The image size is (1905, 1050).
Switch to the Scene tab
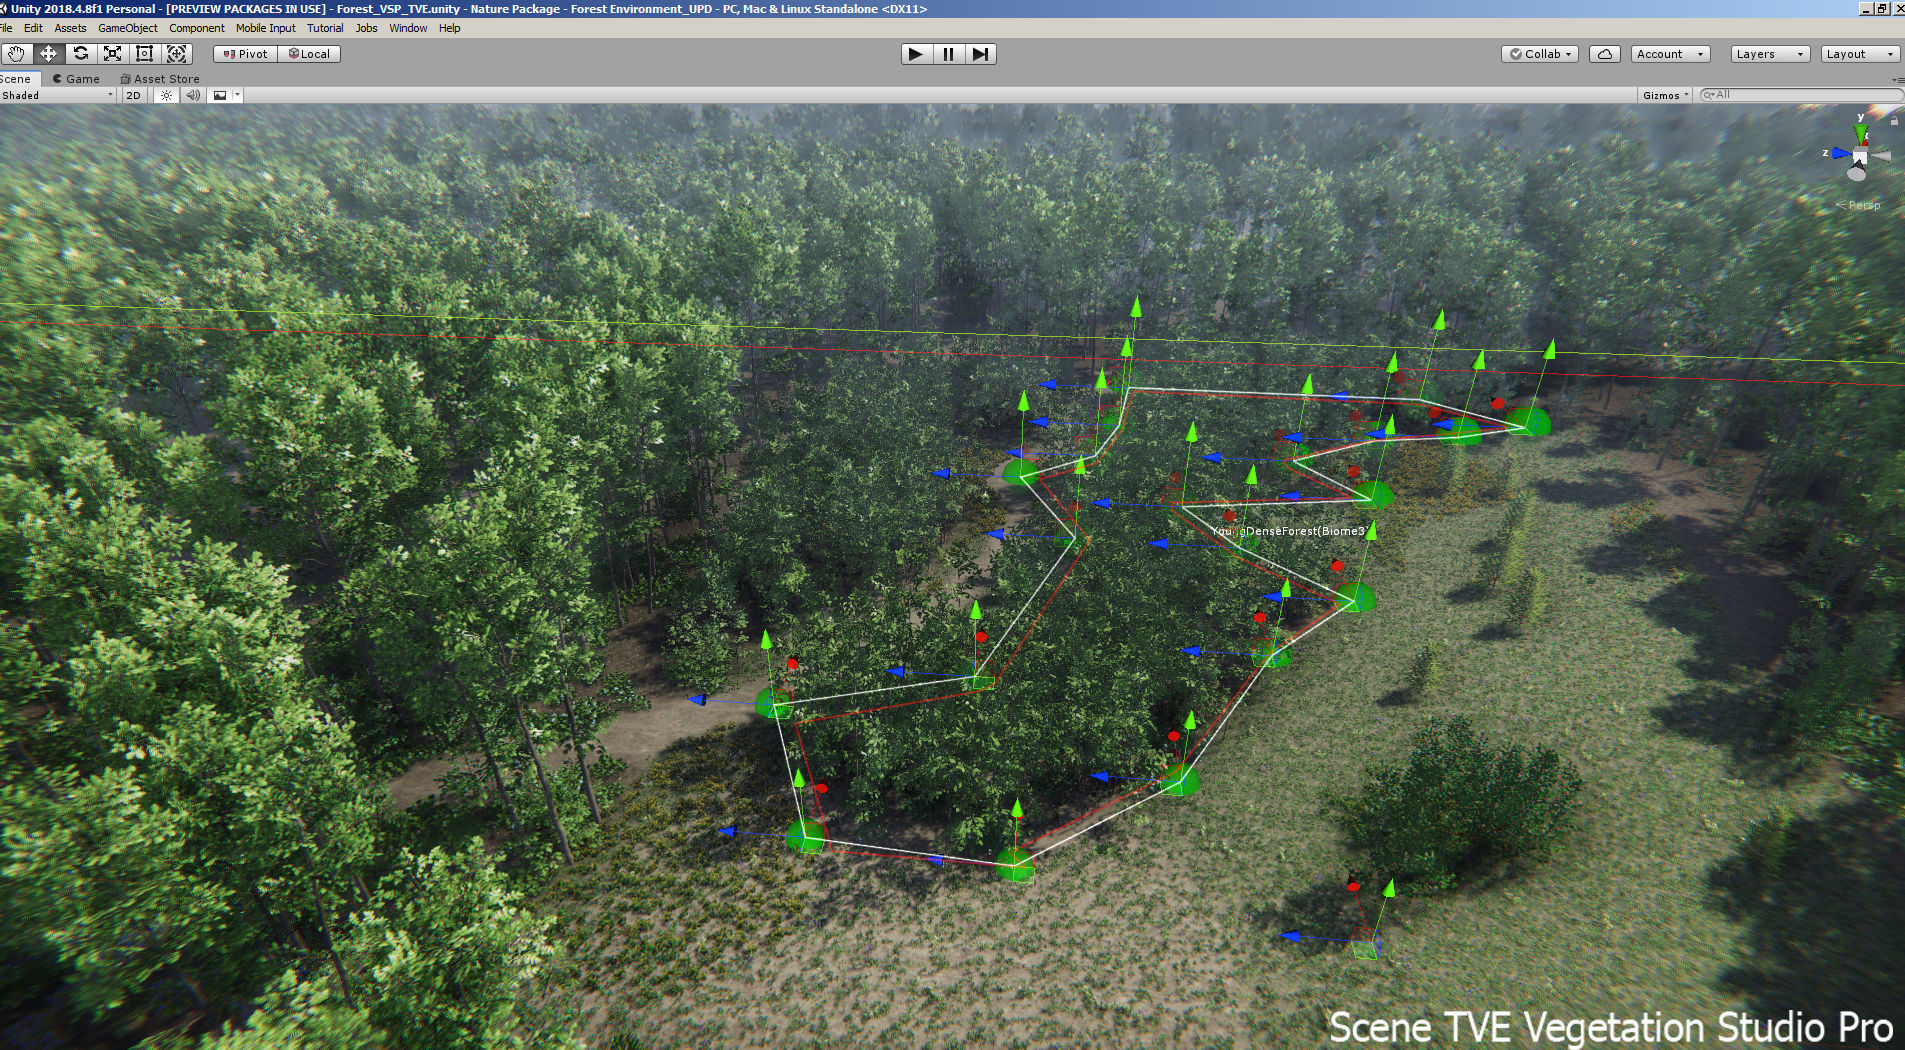(18, 79)
